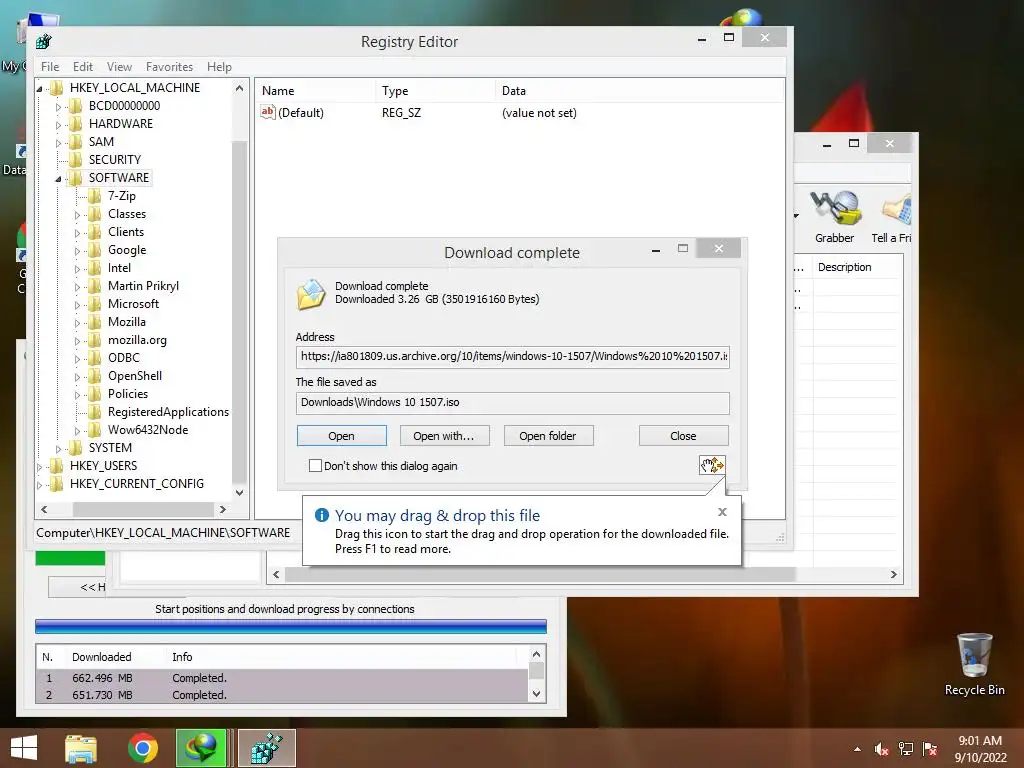Collapse the HKEY_LOCAL_MACHINE tree node
This screenshot has height=768, width=1024.
[40, 88]
